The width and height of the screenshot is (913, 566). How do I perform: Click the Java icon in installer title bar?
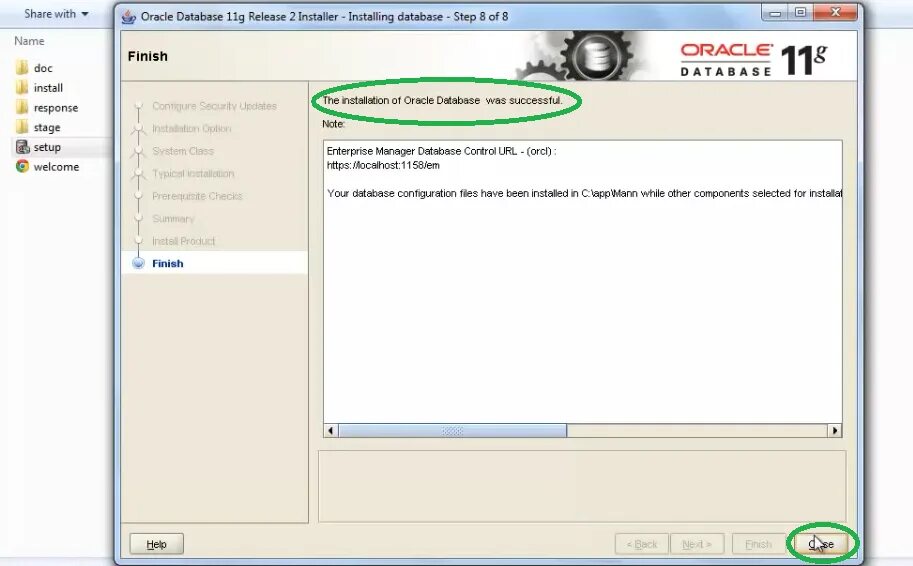click(129, 16)
